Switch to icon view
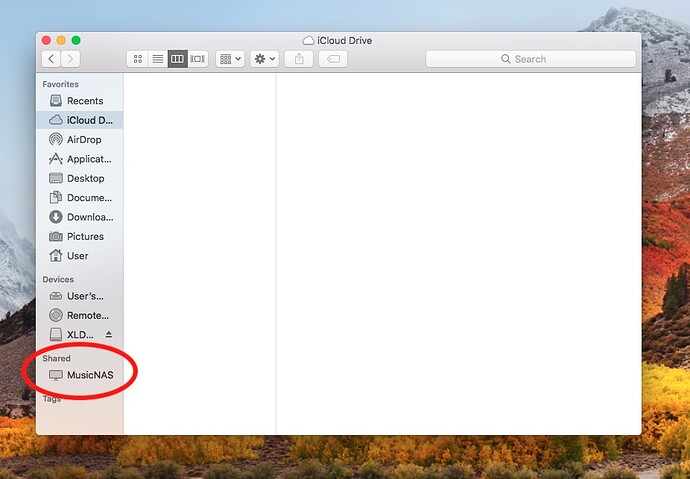This screenshot has height=479, width=690. [x=138, y=59]
